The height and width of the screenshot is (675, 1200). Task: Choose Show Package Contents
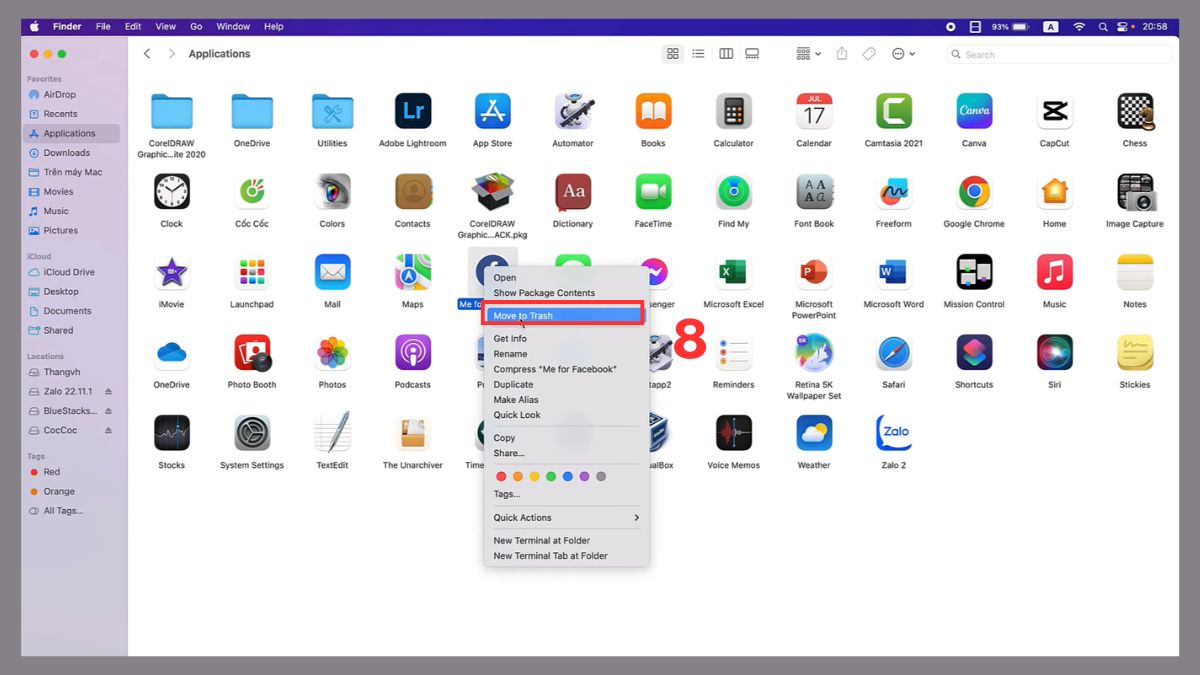tap(566, 293)
